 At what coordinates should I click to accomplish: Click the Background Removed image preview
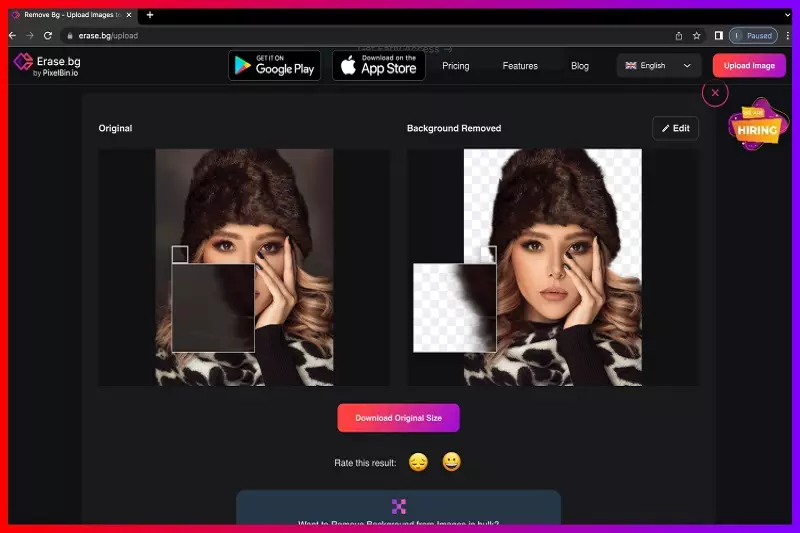[x=553, y=267]
